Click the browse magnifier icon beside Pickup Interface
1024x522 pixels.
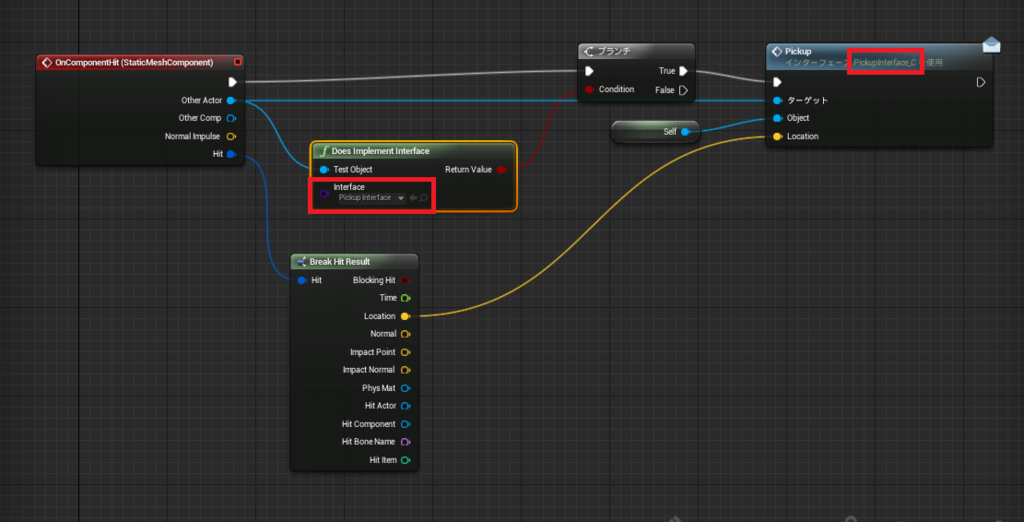(424, 198)
